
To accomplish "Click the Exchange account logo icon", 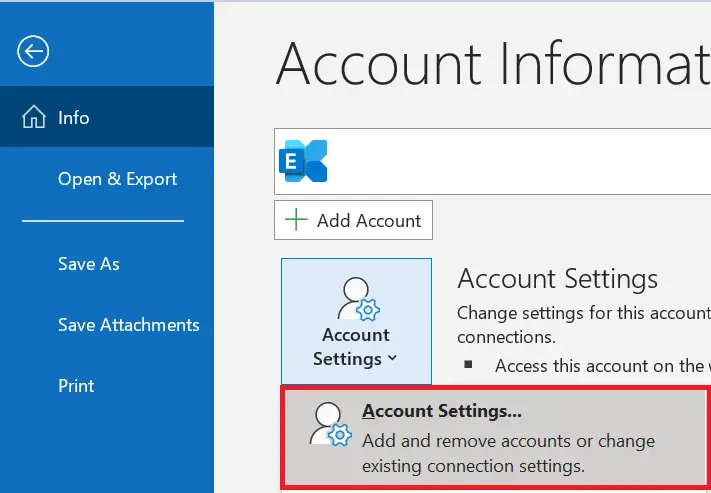I will (303, 161).
